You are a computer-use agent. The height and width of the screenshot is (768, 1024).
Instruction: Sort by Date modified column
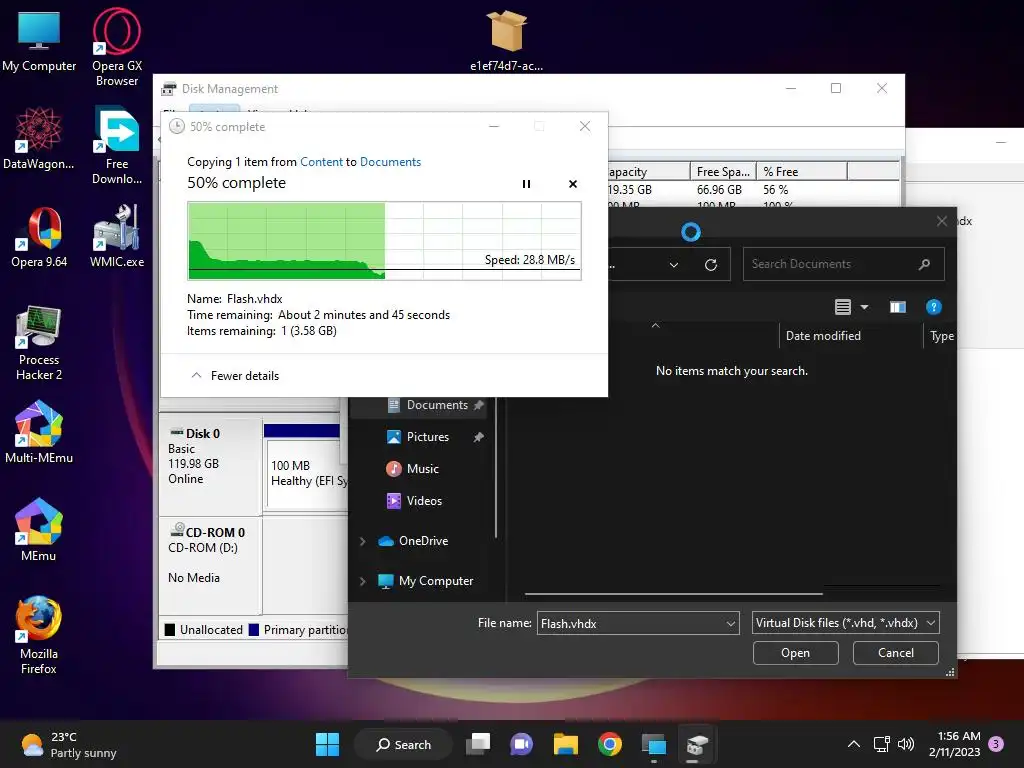coord(823,336)
